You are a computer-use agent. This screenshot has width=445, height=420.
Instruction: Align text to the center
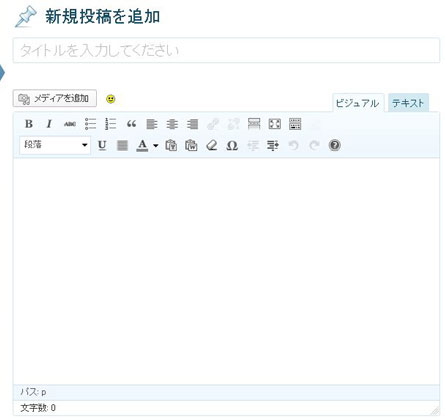(x=172, y=124)
